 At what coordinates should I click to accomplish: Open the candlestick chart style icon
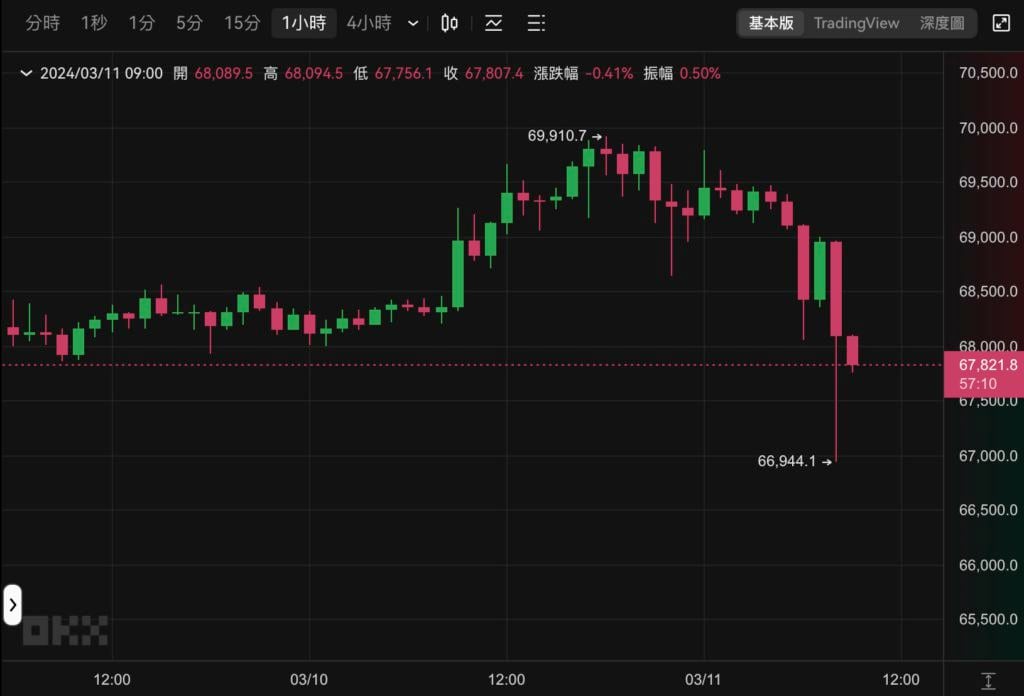click(450, 23)
